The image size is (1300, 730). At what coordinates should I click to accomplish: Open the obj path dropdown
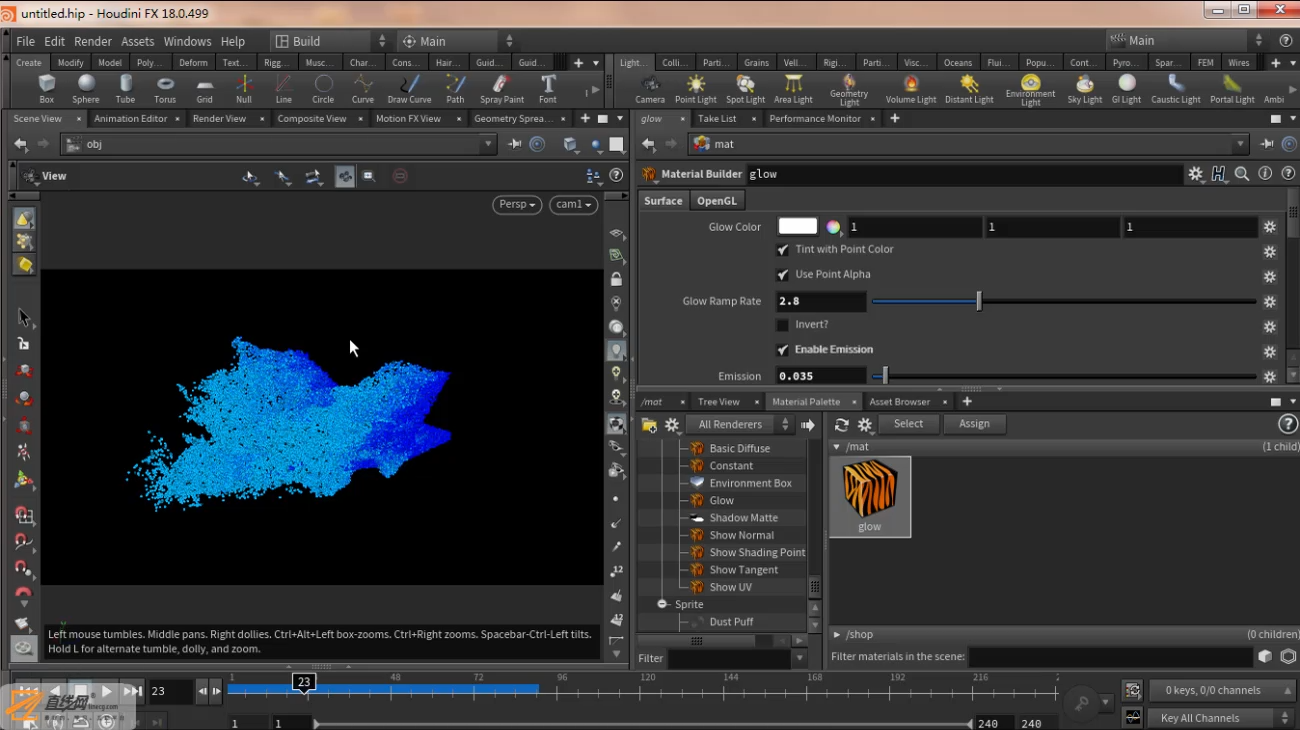pyautogui.click(x=488, y=144)
